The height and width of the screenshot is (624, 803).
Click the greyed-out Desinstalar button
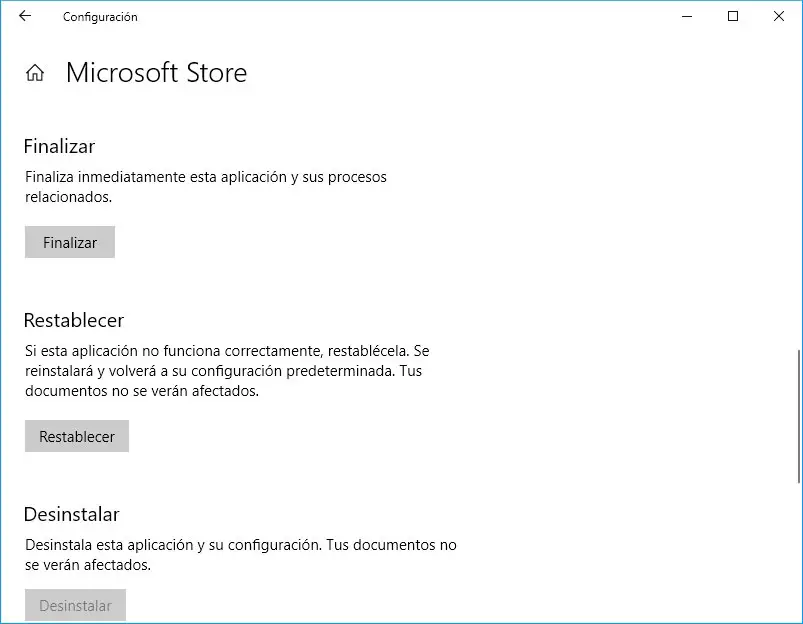coord(75,605)
